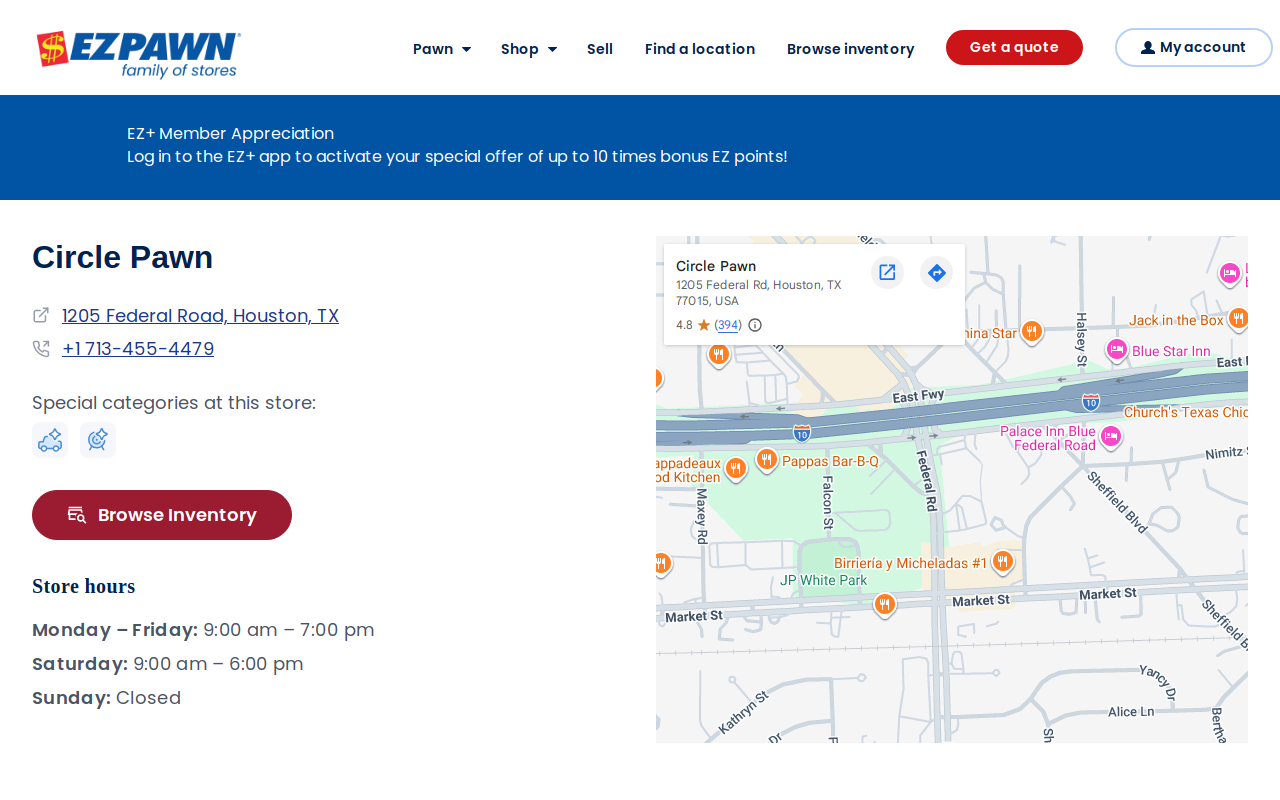This screenshot has width=1280, height=800.
Task: Click the Saturday hours line
Action: (168, 664)
